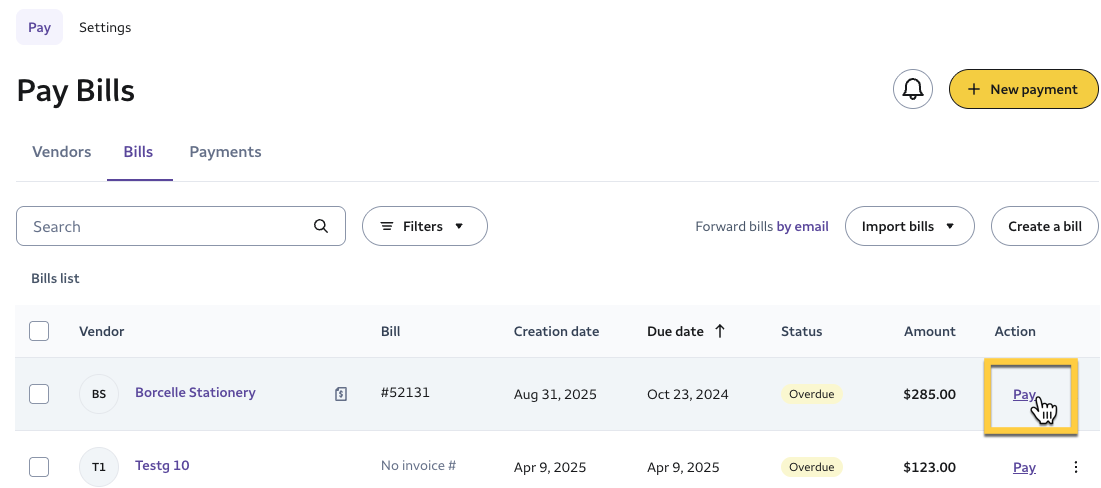Check the Borcelle Stationery row checkbox
The image size is (1101, 488).
point(39,394)
